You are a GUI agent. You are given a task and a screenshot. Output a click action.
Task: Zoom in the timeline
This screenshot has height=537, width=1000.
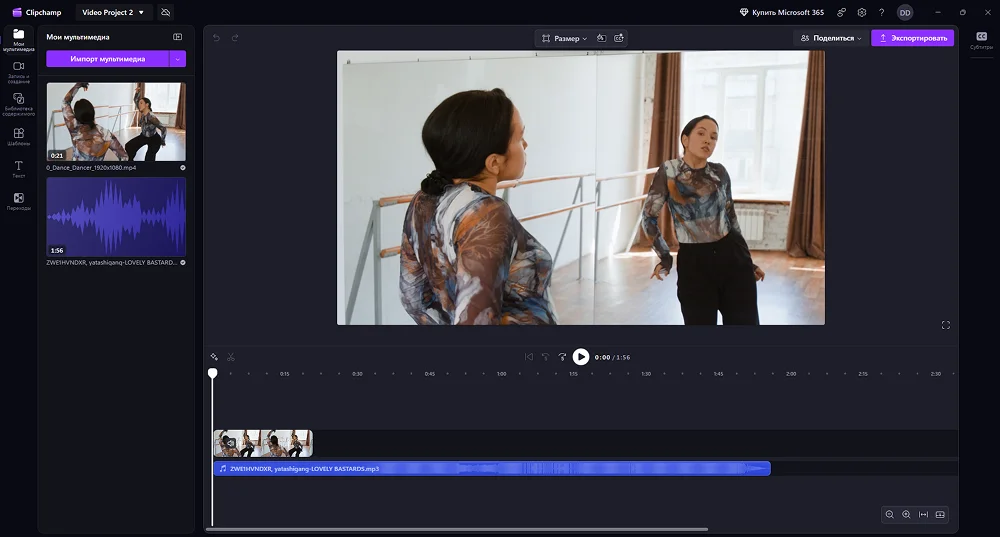tap(906, 515)
